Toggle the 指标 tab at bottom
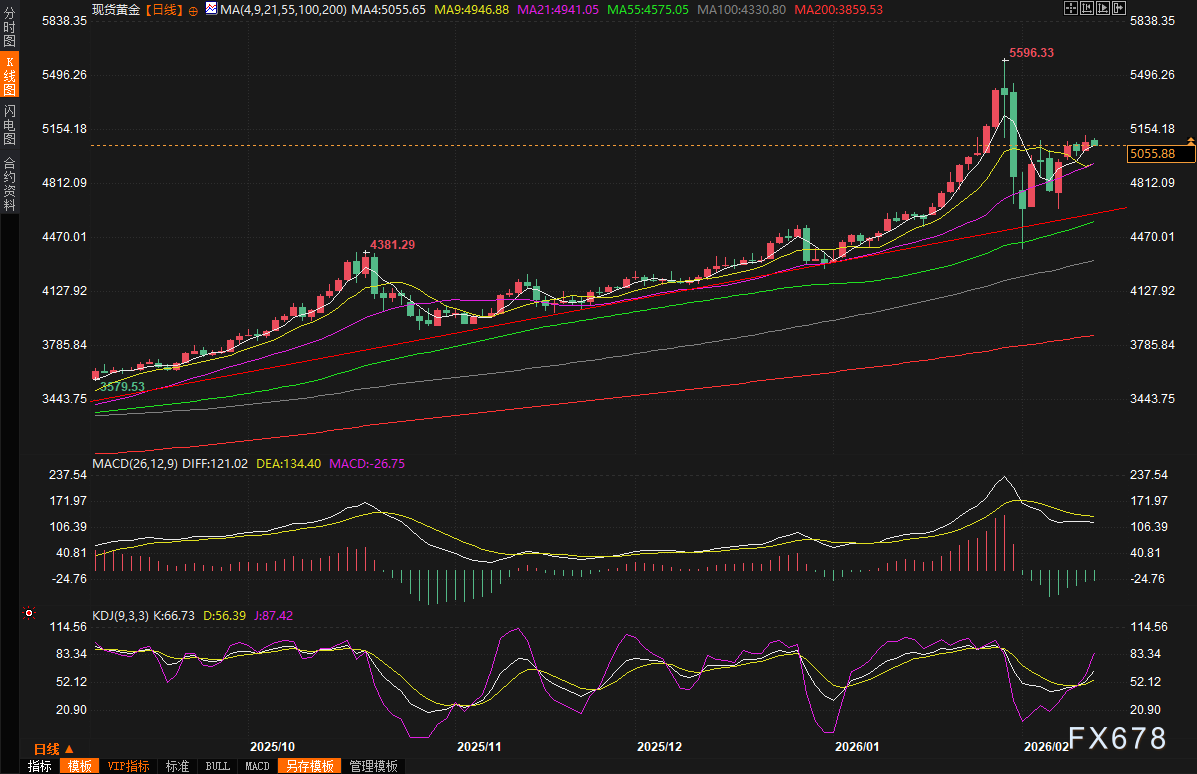 (x=39, y=766)
